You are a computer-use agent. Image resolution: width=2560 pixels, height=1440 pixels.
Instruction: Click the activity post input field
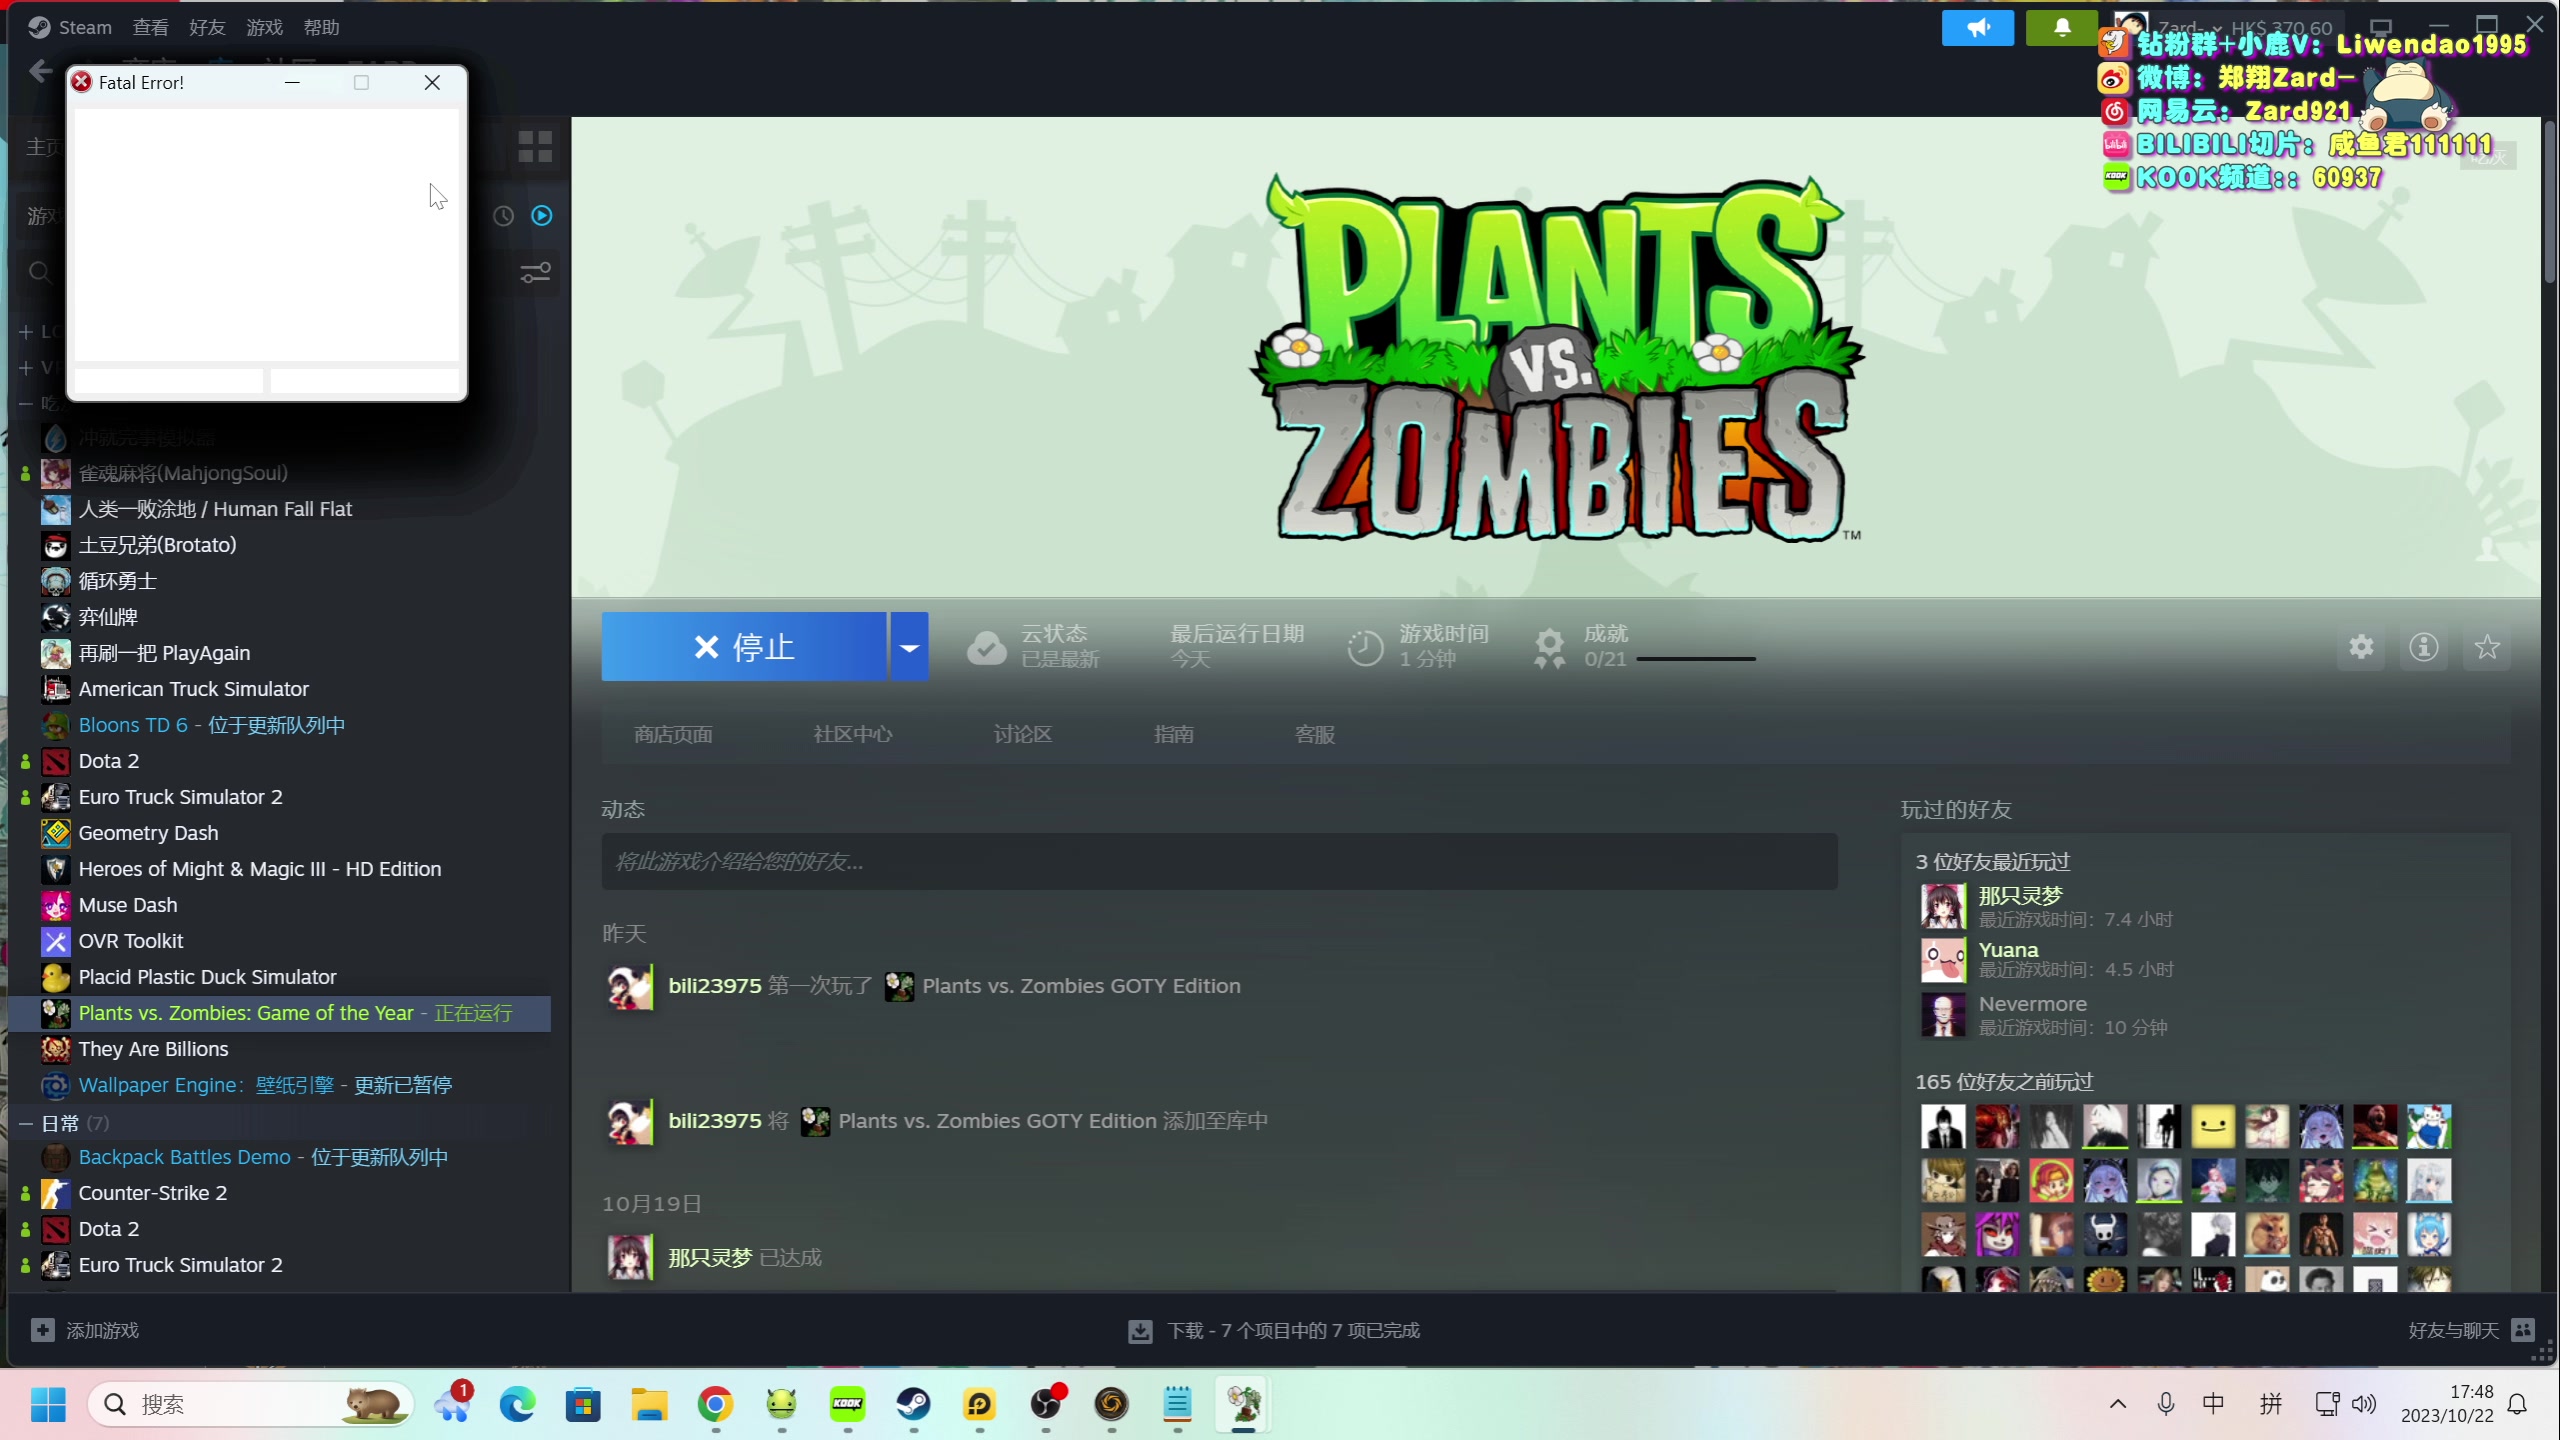point(1218,862)
